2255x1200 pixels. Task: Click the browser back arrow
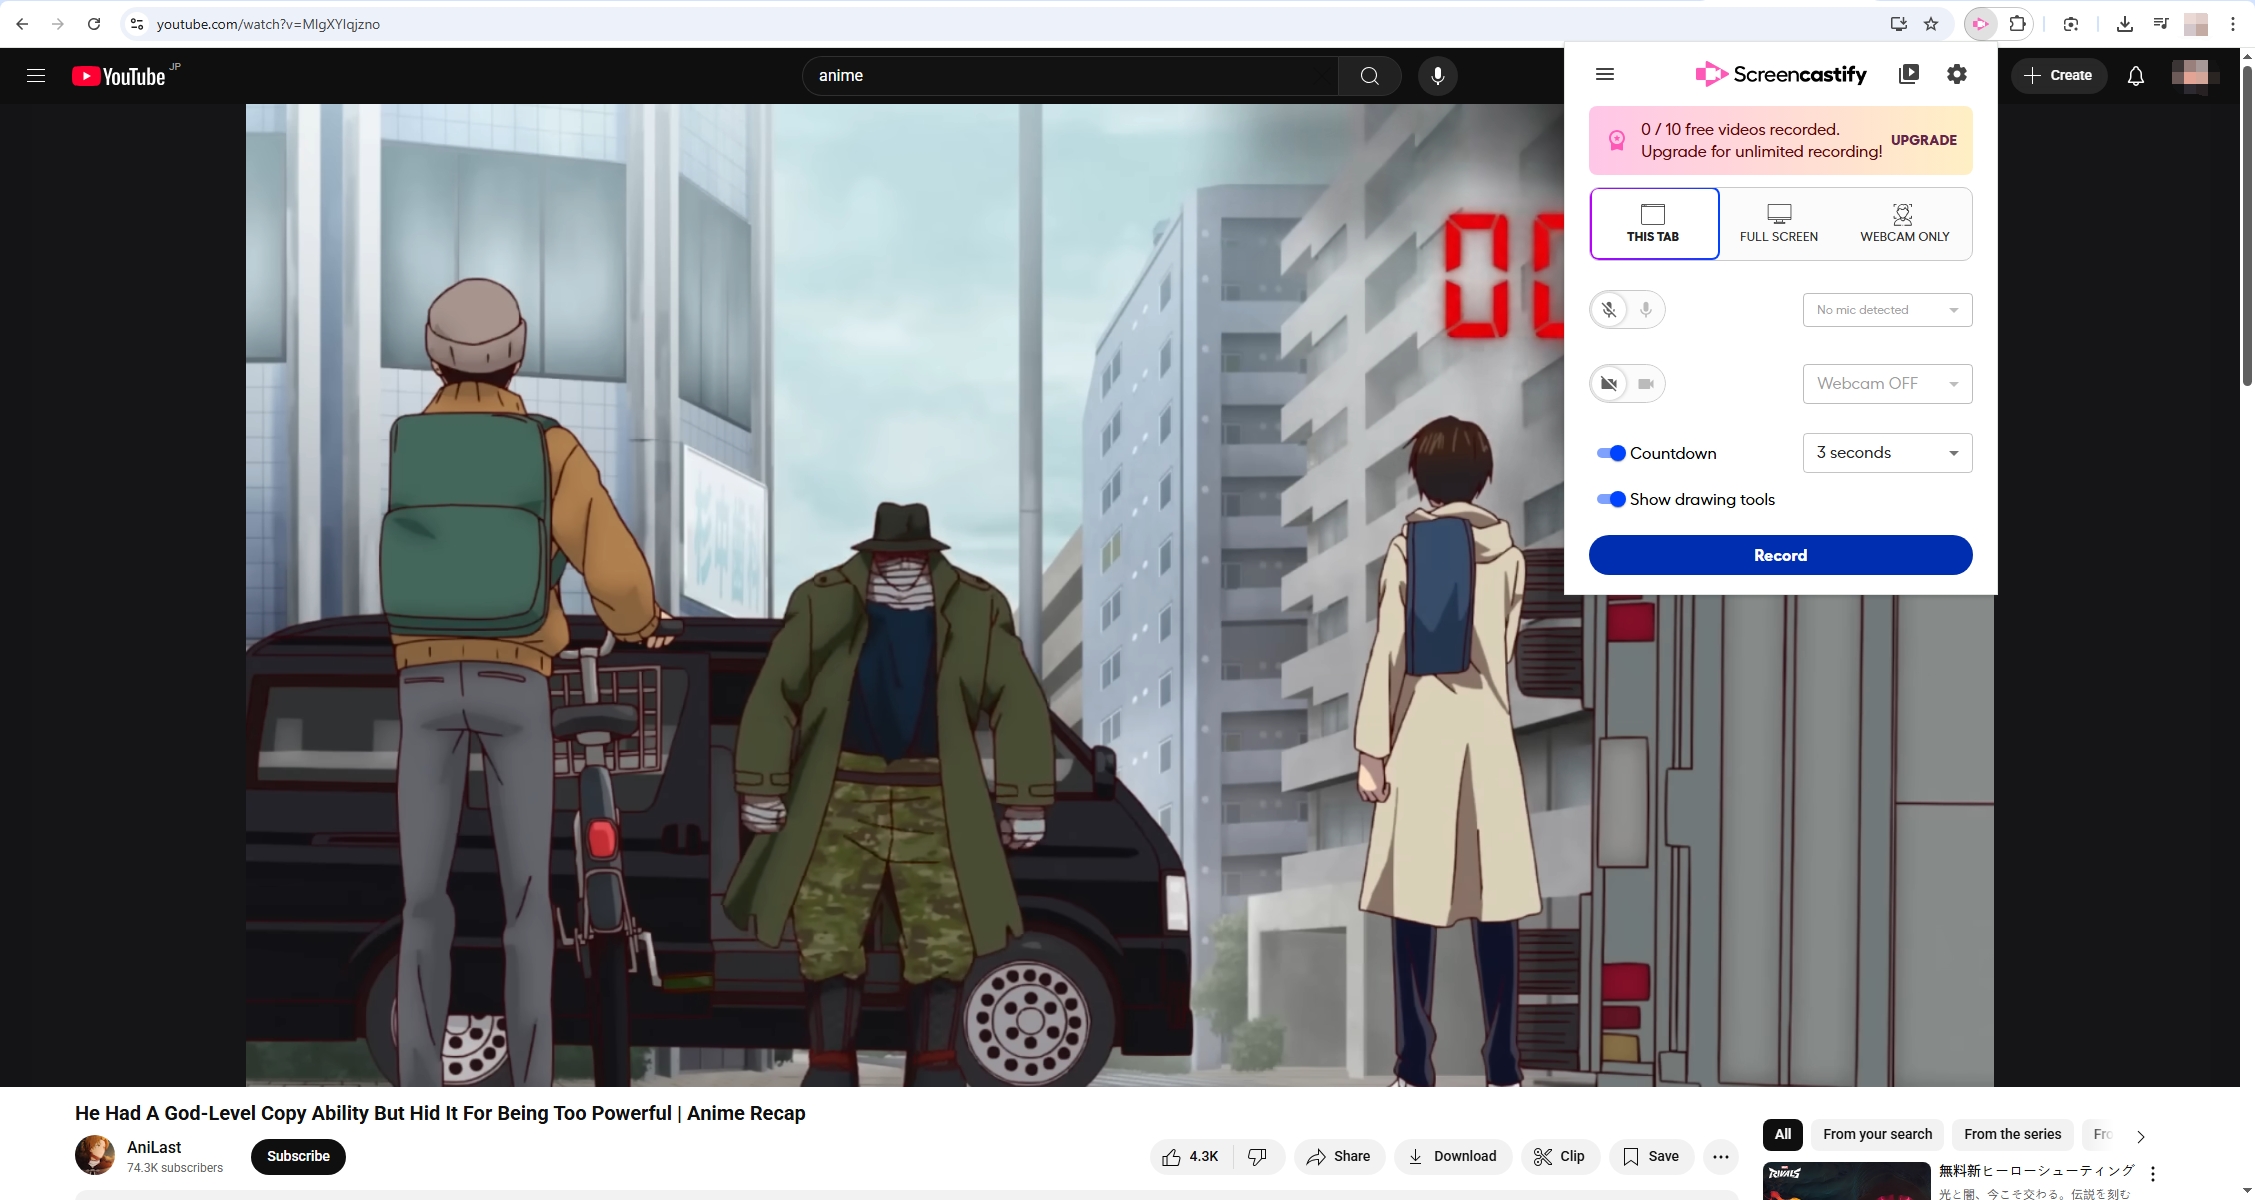(22, 24)
